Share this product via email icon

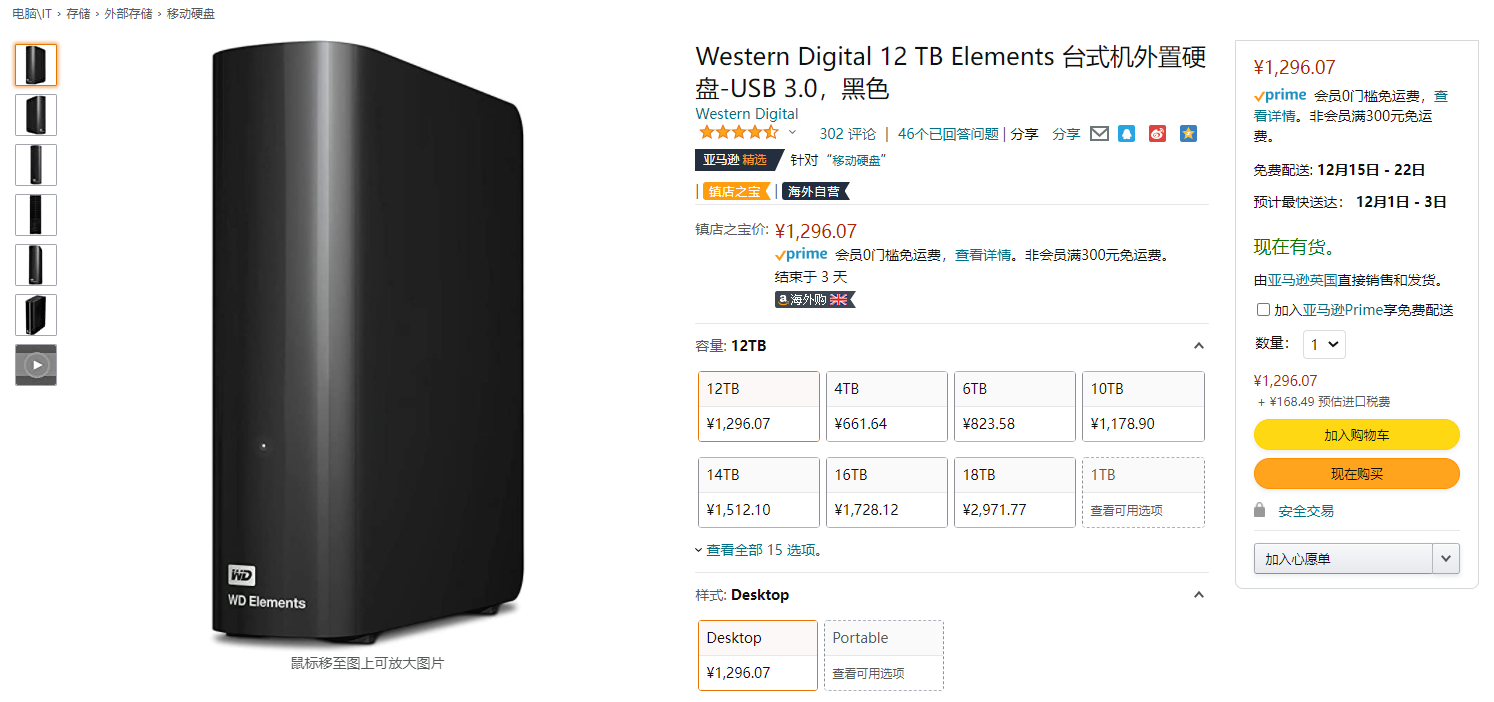point(1099,134)
